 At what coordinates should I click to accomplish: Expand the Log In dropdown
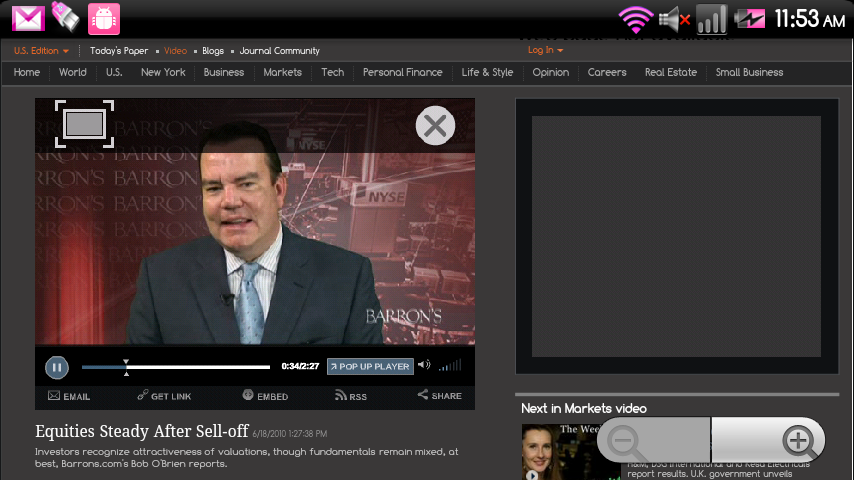tap(545, 50)
